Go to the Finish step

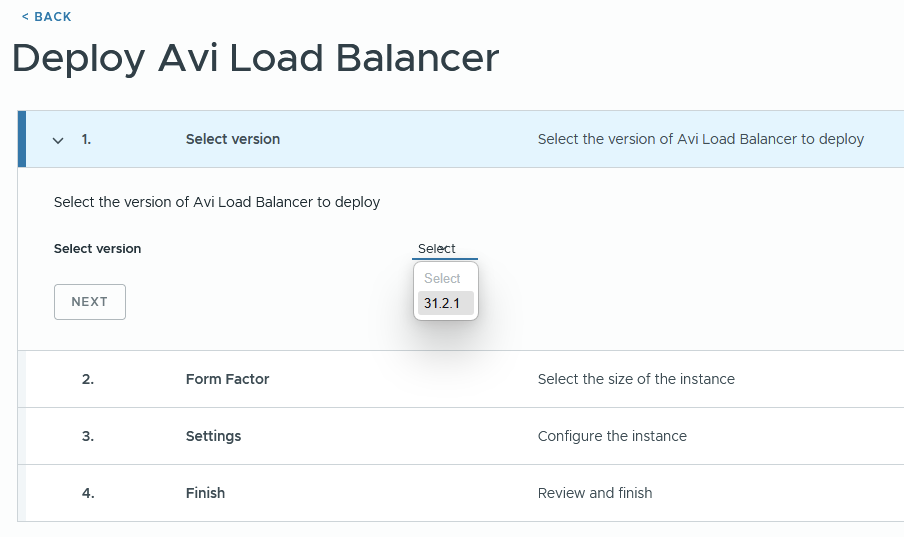click(x=205, y=493)
